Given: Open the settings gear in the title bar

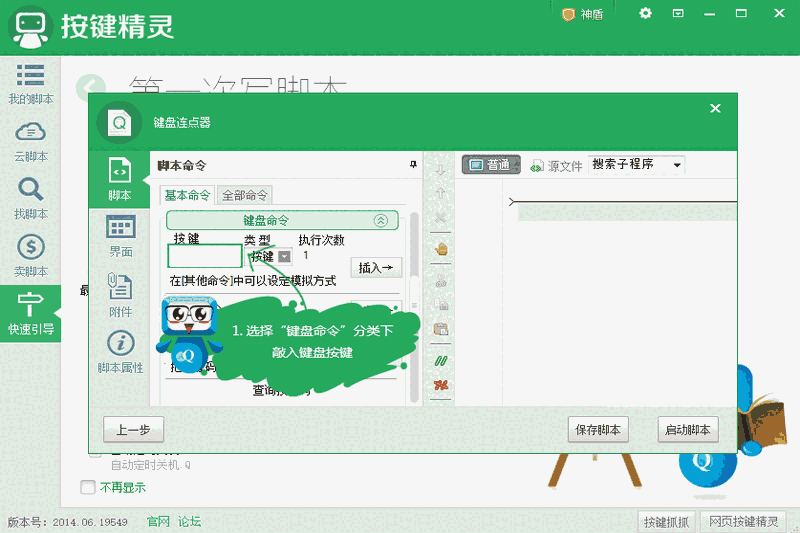Looking at the screenshot, I should (x=645, y=13).
